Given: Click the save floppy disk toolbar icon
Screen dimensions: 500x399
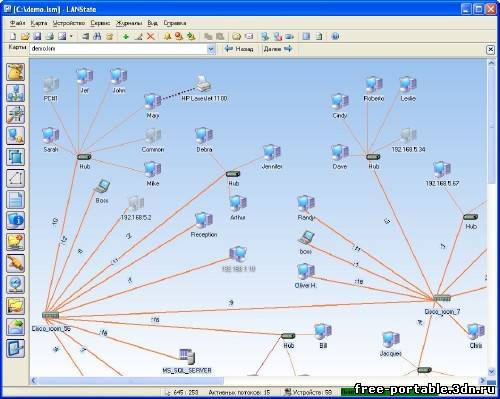Looking at the screenshot, I should click(37, 36).
